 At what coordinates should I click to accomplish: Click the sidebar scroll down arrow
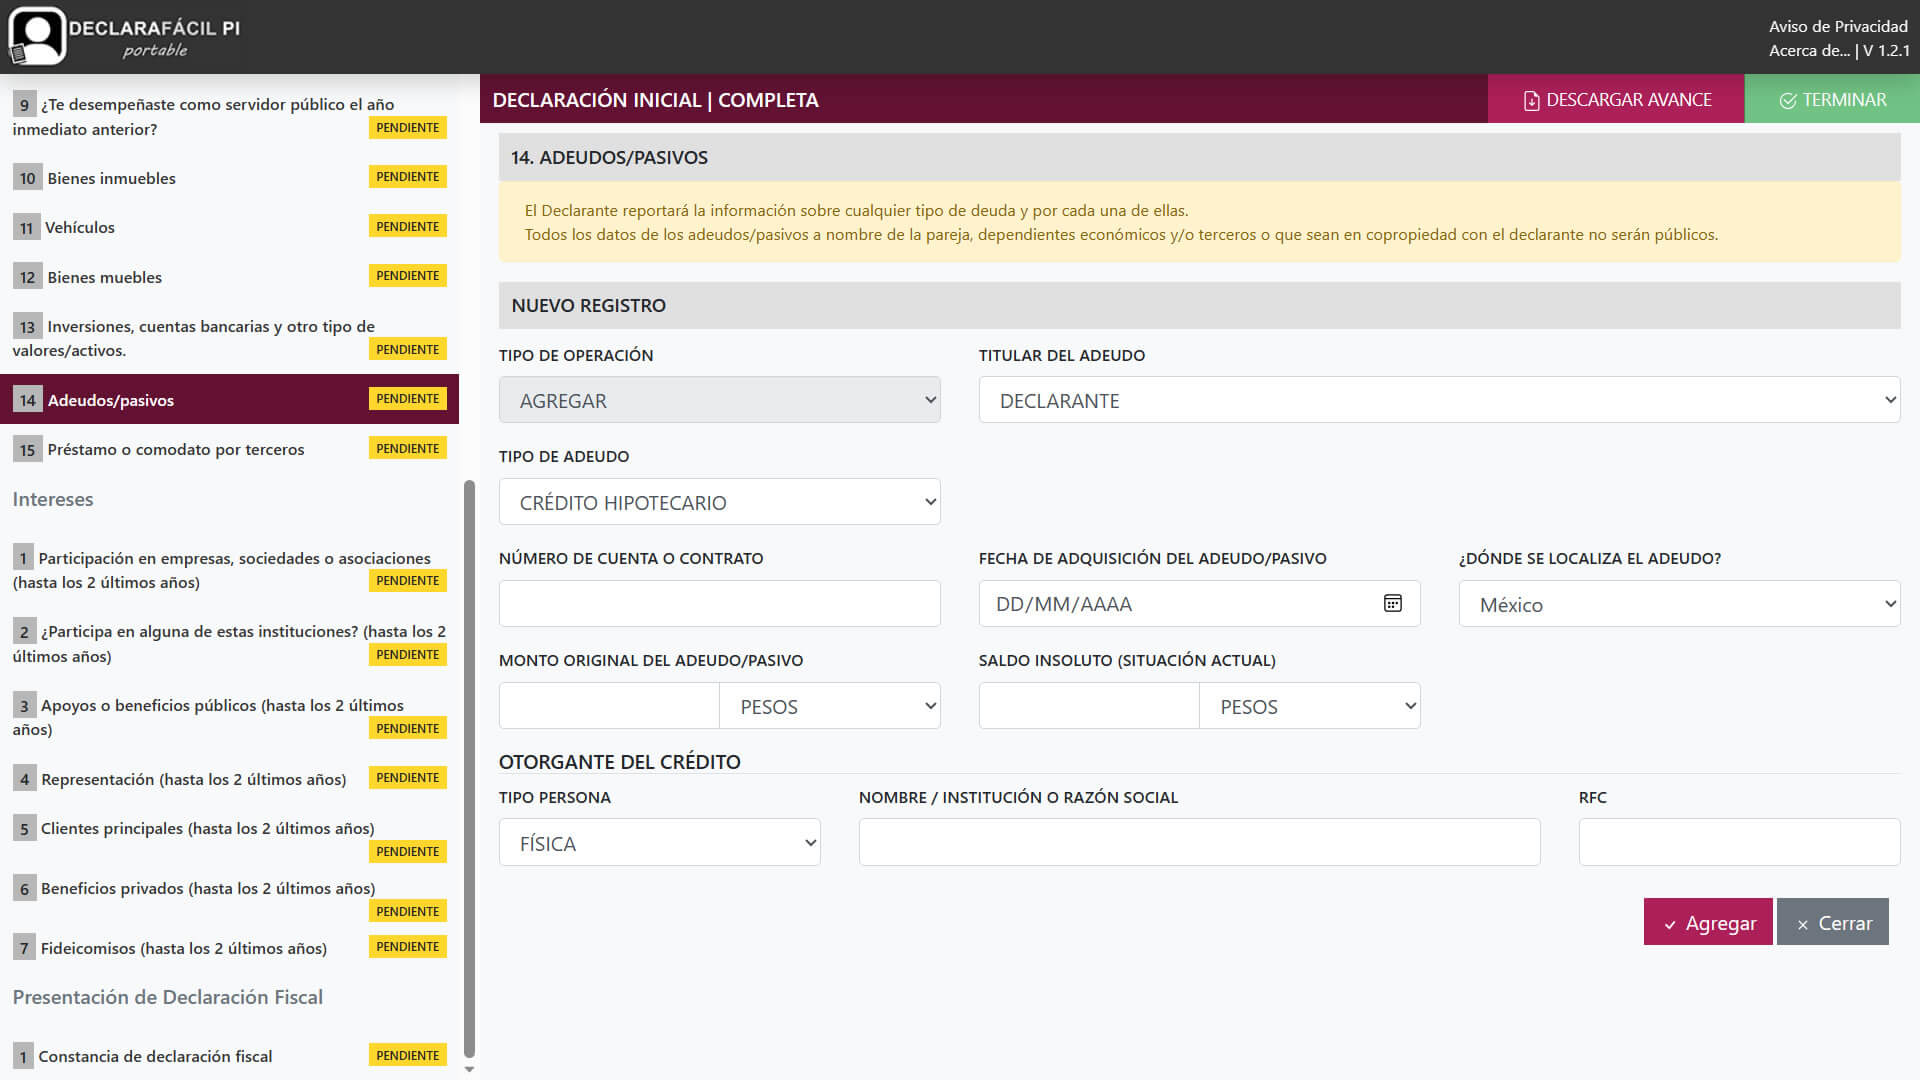click(469, 1069)
